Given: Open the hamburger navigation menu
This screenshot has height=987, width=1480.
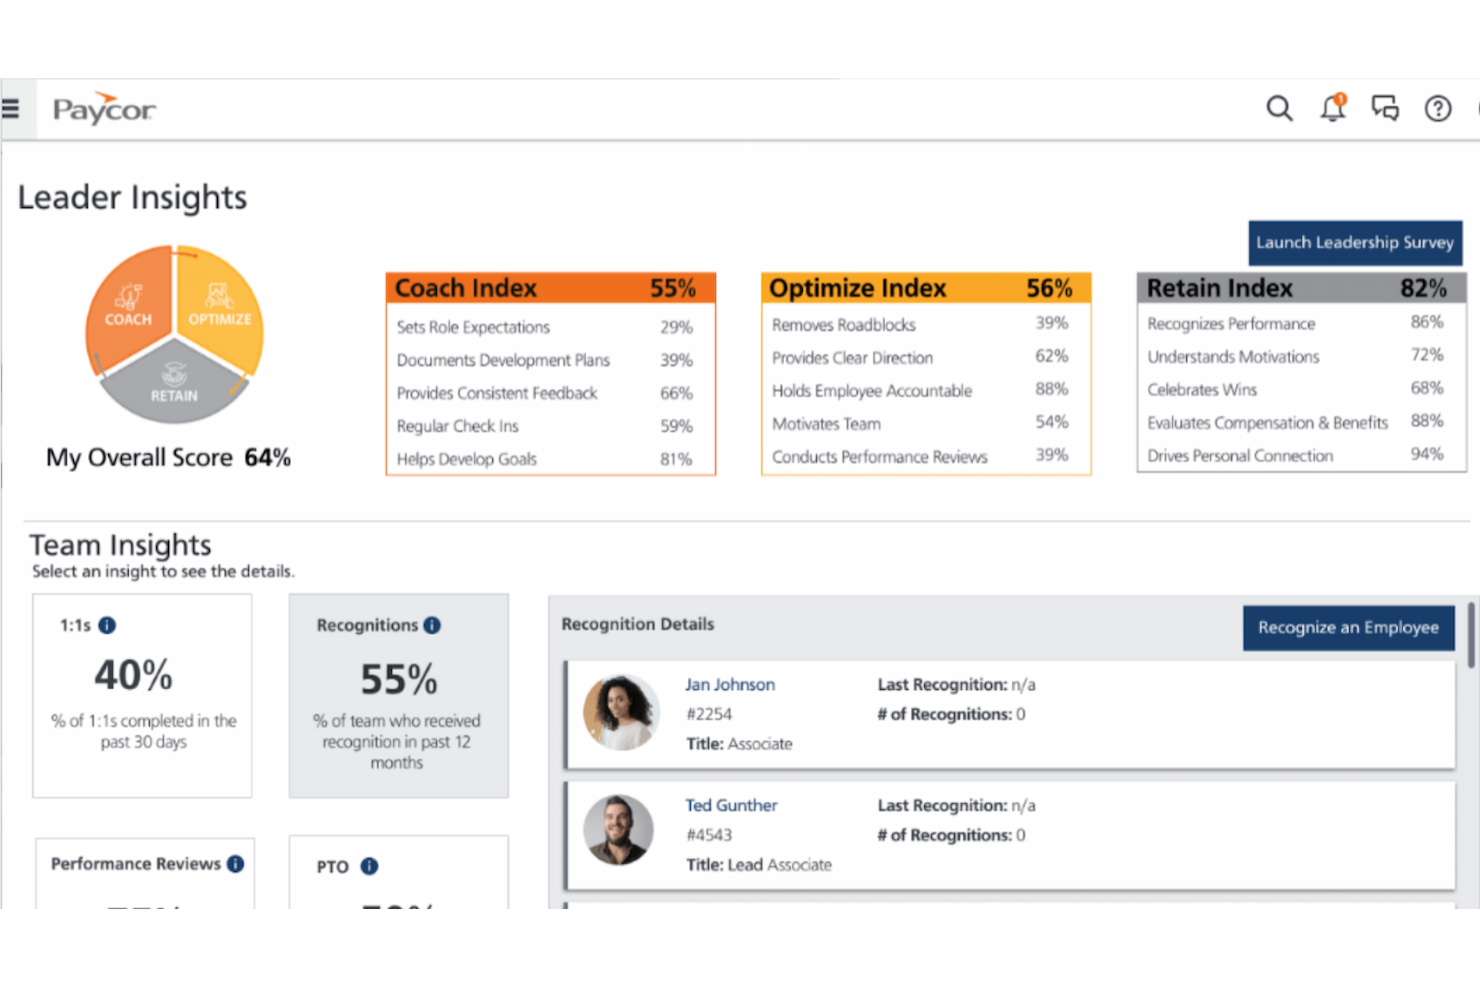Looking at the screenshot, I should (12, 108).
